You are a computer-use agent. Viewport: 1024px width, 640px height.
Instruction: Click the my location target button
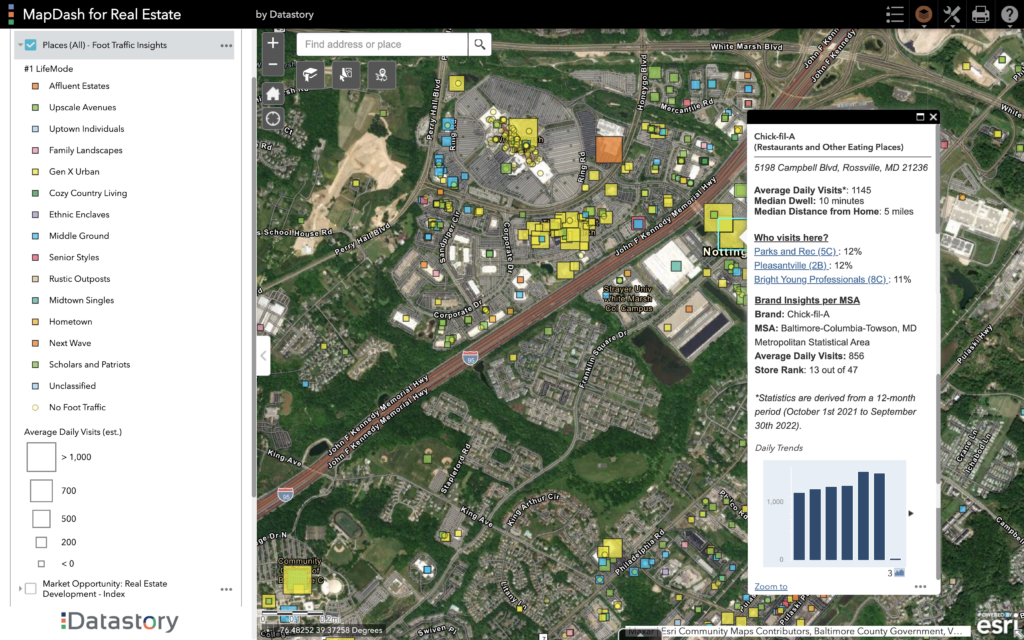[273, 118]
